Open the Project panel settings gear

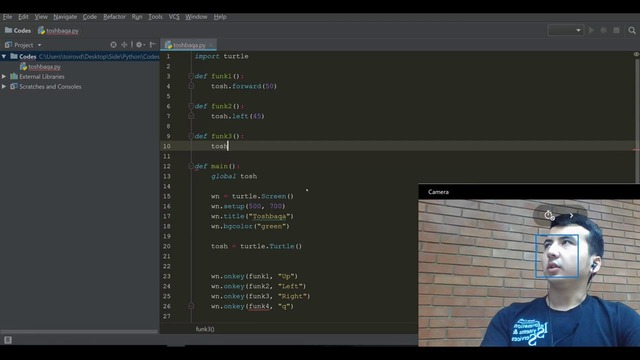point(140,44)
